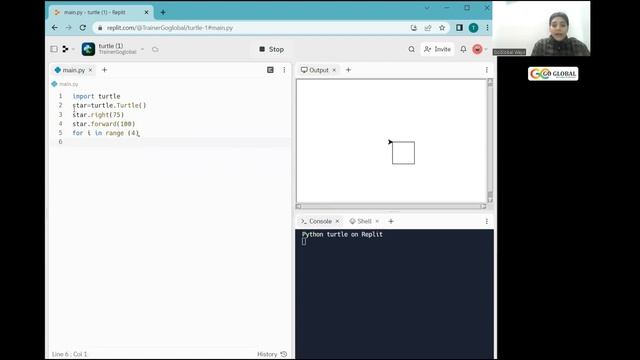
Task: Click the drawn square in turtle output
Action: (403, 153)
